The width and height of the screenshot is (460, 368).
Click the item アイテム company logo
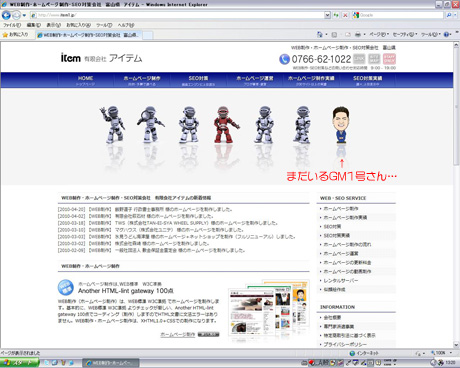point(101,58)
